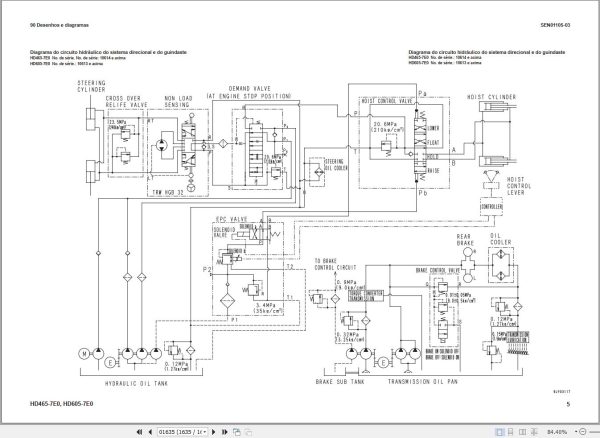Click the STEERING OIL COOLER label
Screen dimensions: 600x438
(x=336, y=165)
